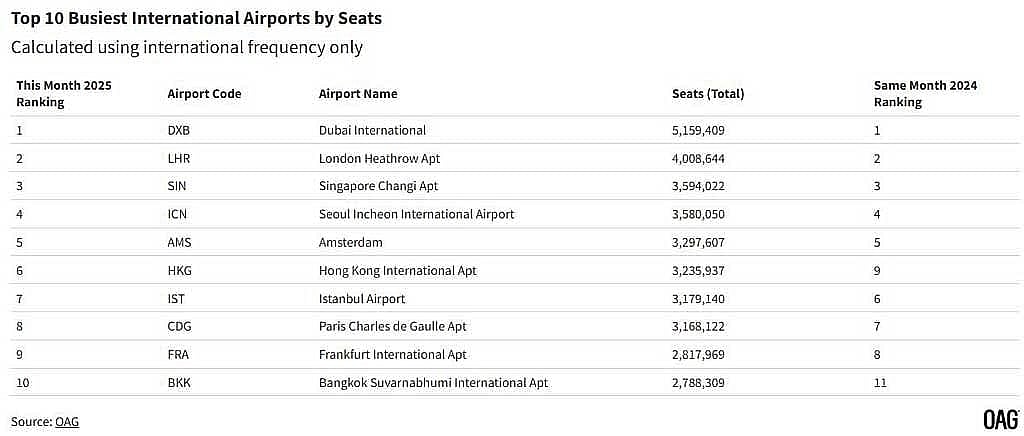Select the Singapore Changi Apt cell
Image resolution: width=1024 pixels, height=436 pixels.
378,186
